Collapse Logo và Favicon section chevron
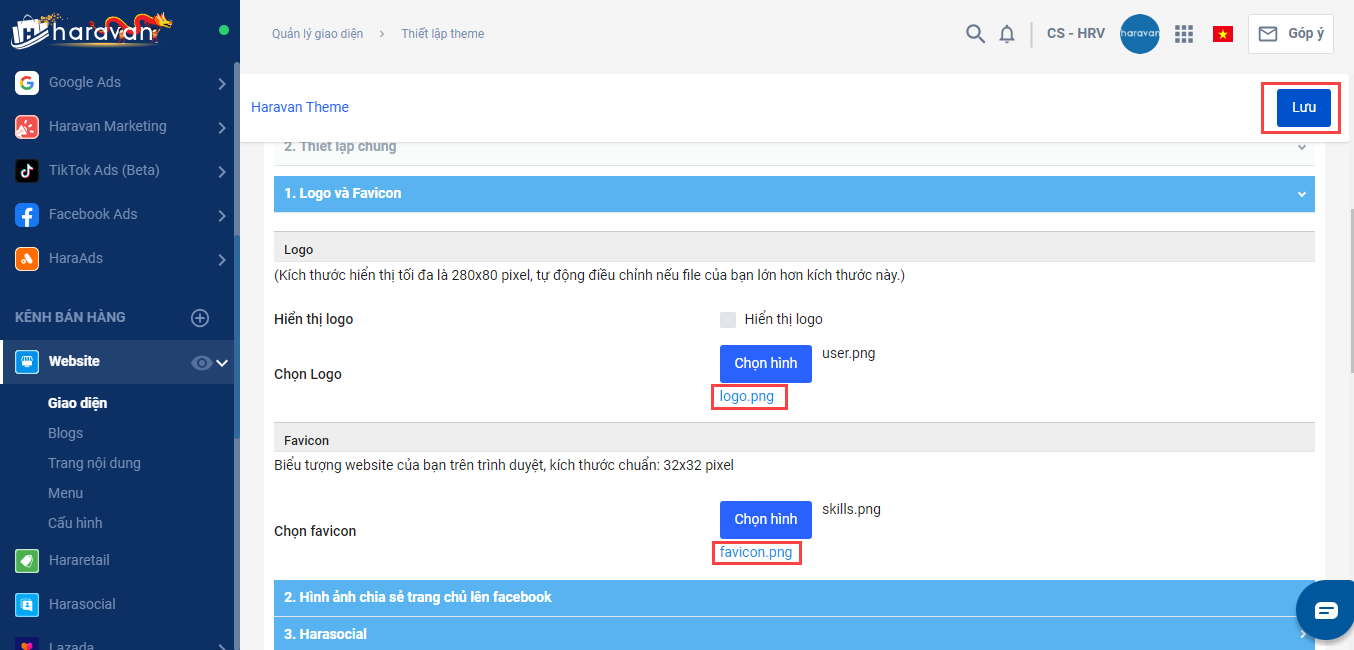1354x650 pixels. [x=1301, y=194]
